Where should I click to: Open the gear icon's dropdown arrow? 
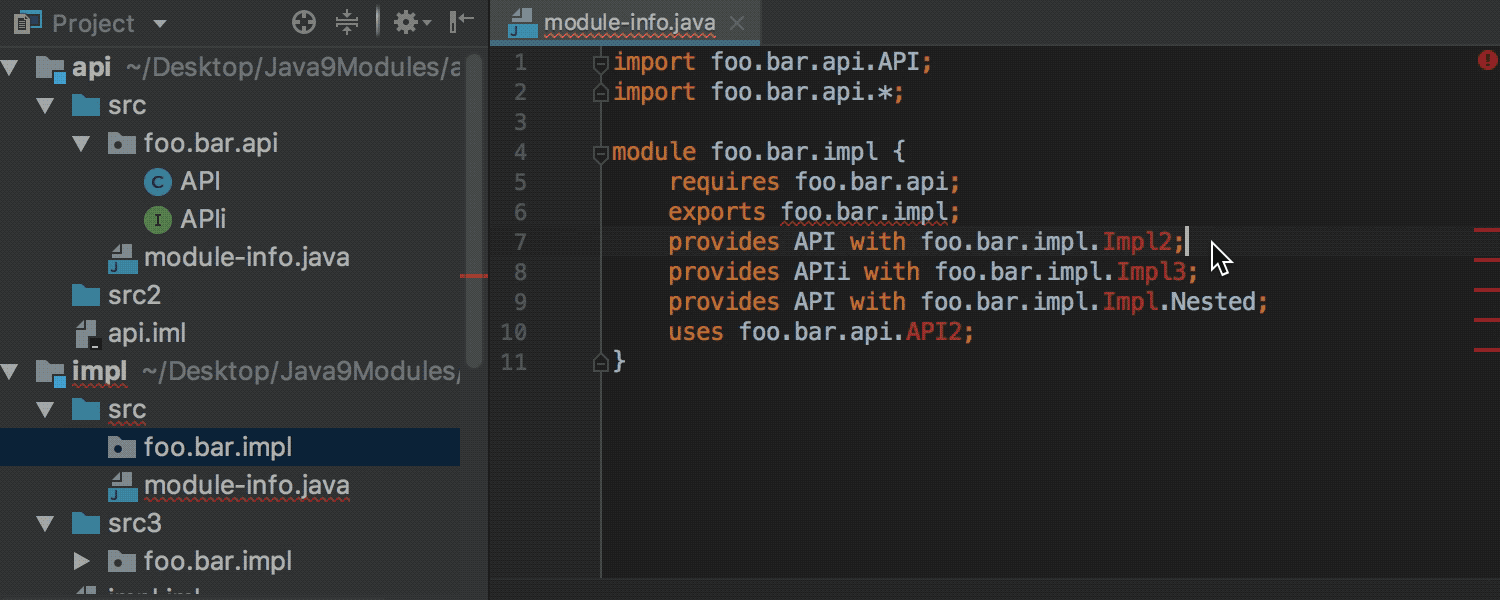click(x=422, y=22)
